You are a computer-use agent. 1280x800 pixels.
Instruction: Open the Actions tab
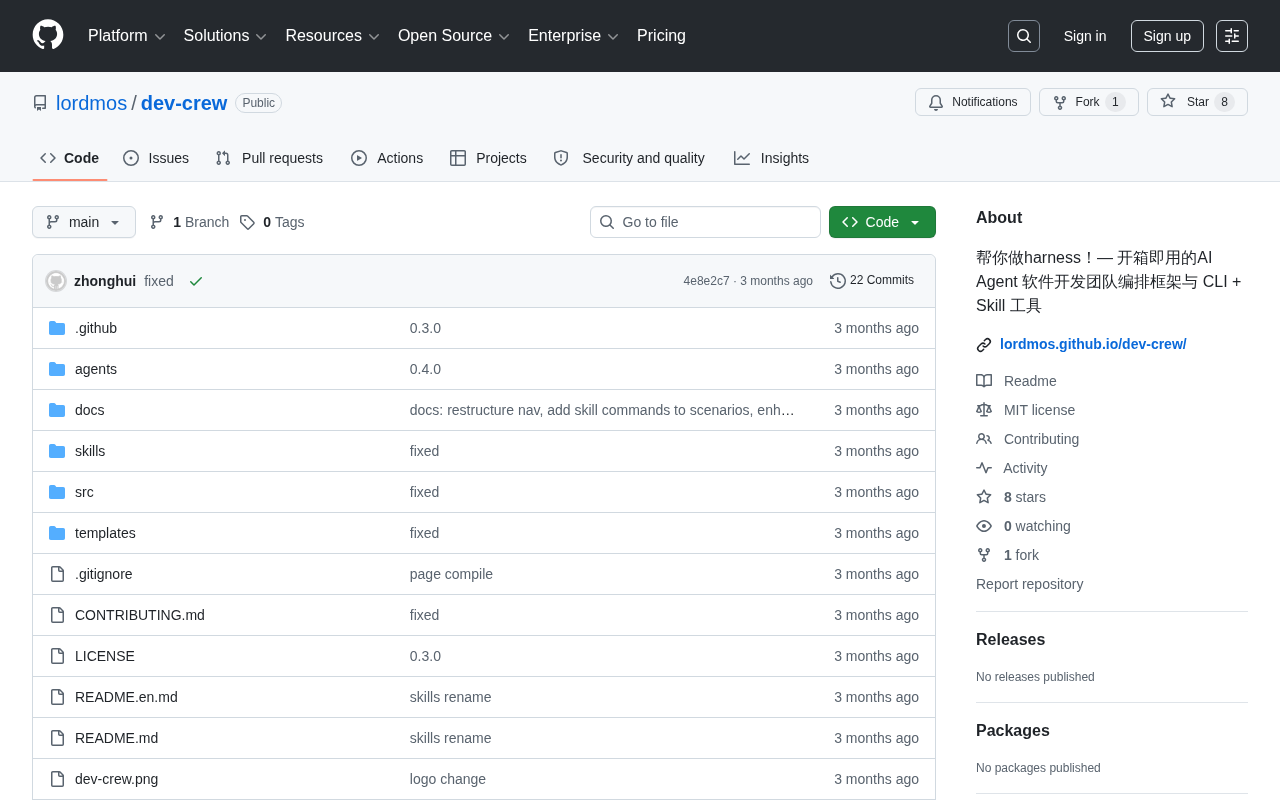(387, 158)
